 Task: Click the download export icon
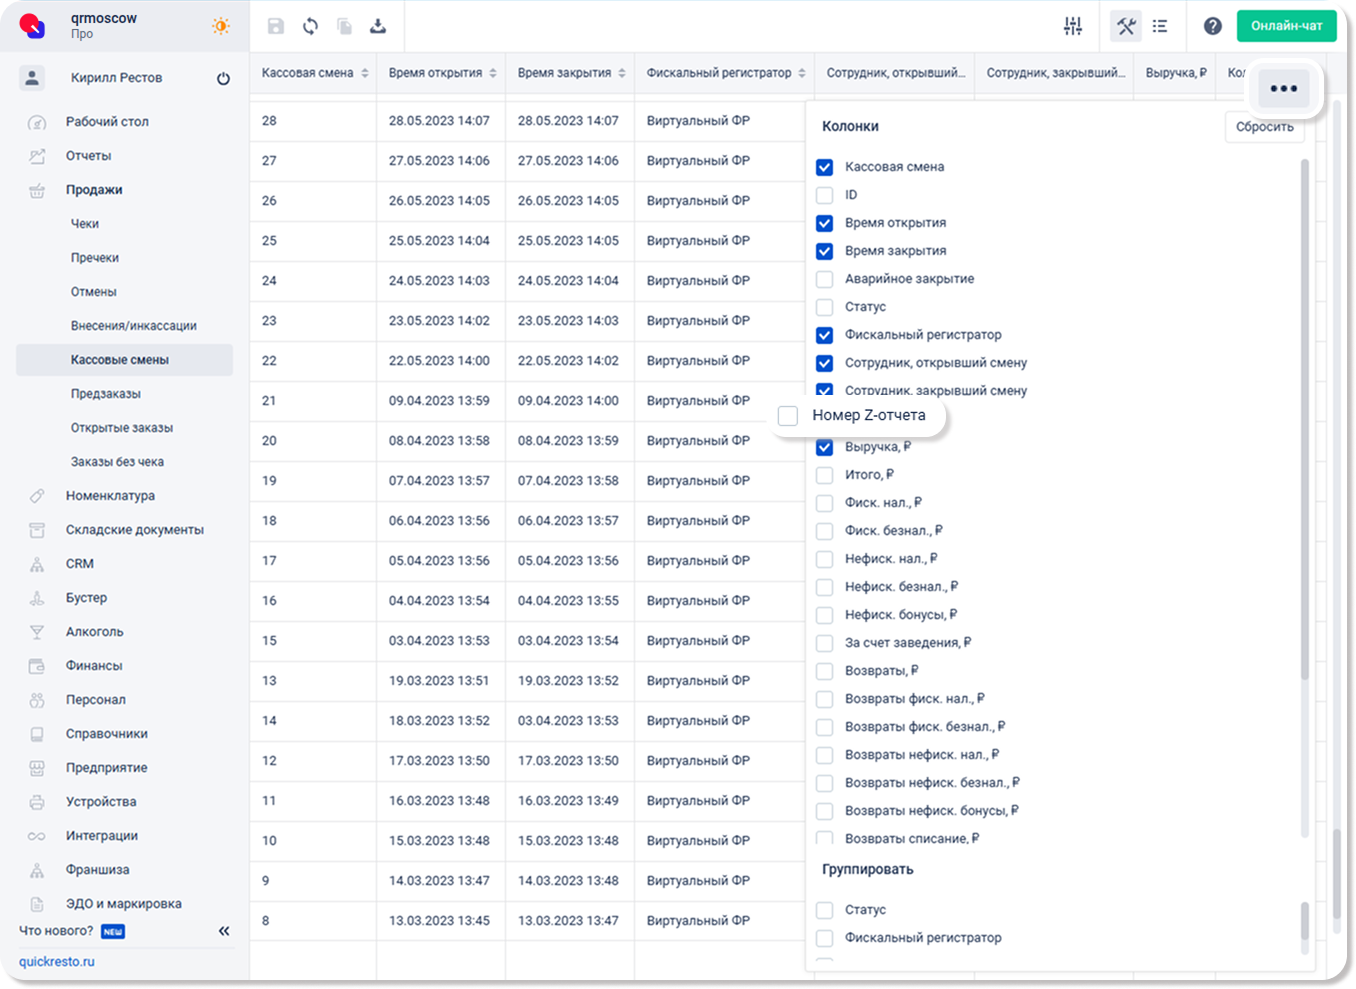378,26
